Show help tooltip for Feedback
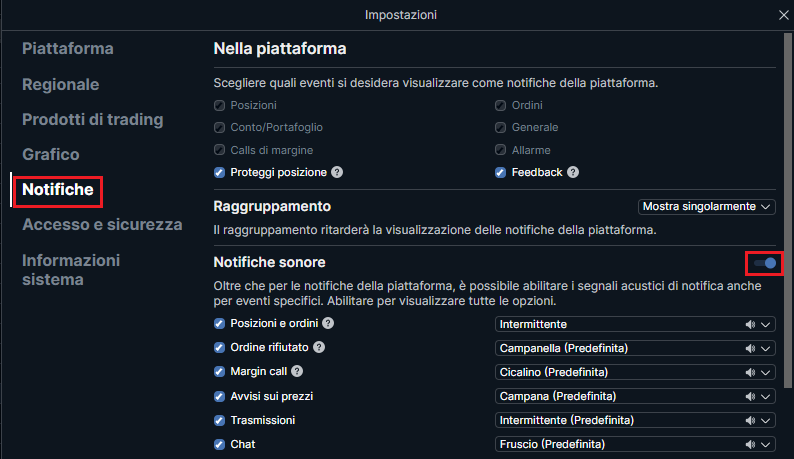Screen dimensions: 794x459 point(573,172)
